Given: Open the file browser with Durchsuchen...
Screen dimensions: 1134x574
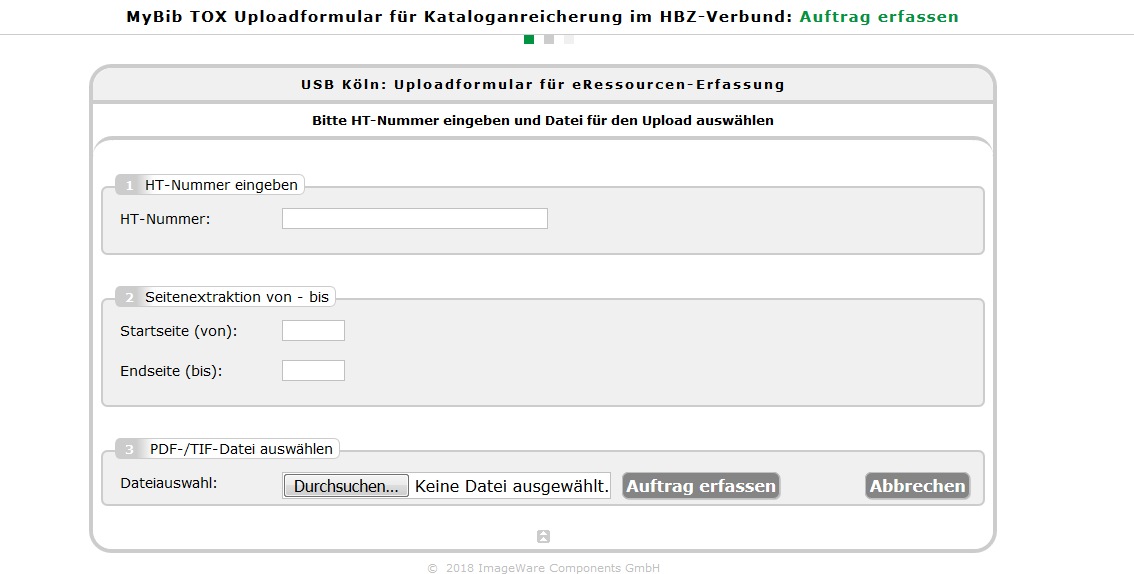Looking at the screenshot, I should 346,486.
